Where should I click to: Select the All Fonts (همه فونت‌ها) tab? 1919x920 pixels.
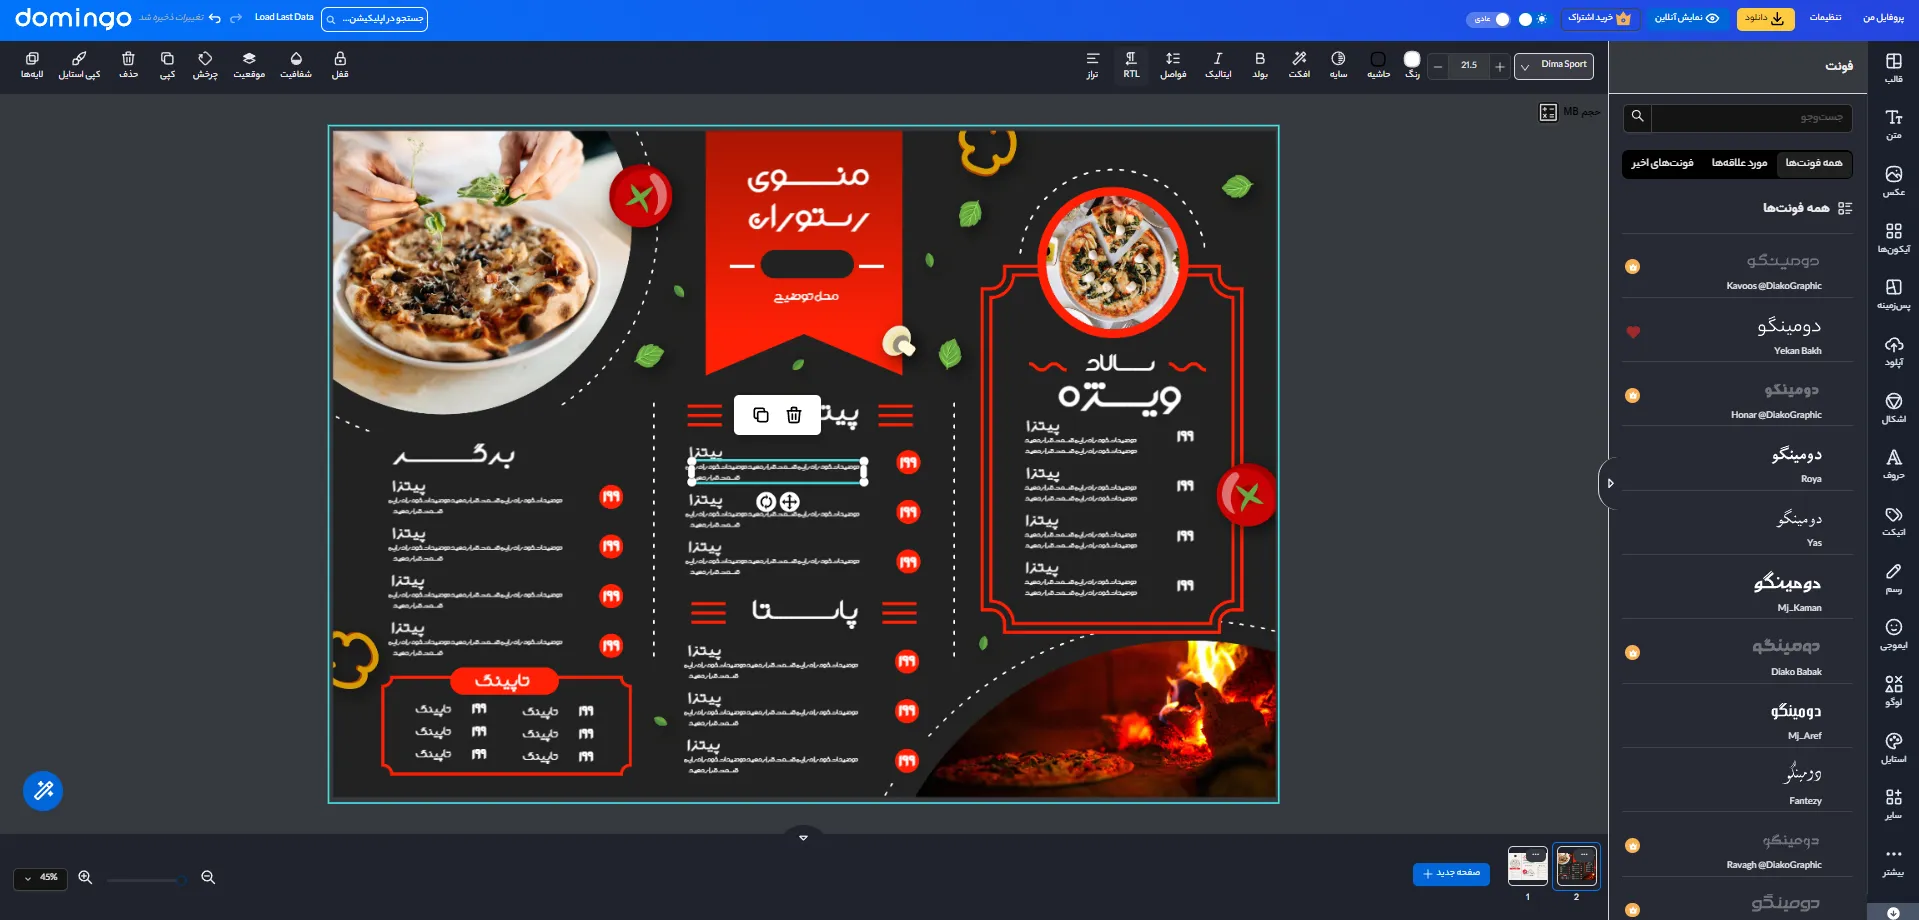point(1813,163)
